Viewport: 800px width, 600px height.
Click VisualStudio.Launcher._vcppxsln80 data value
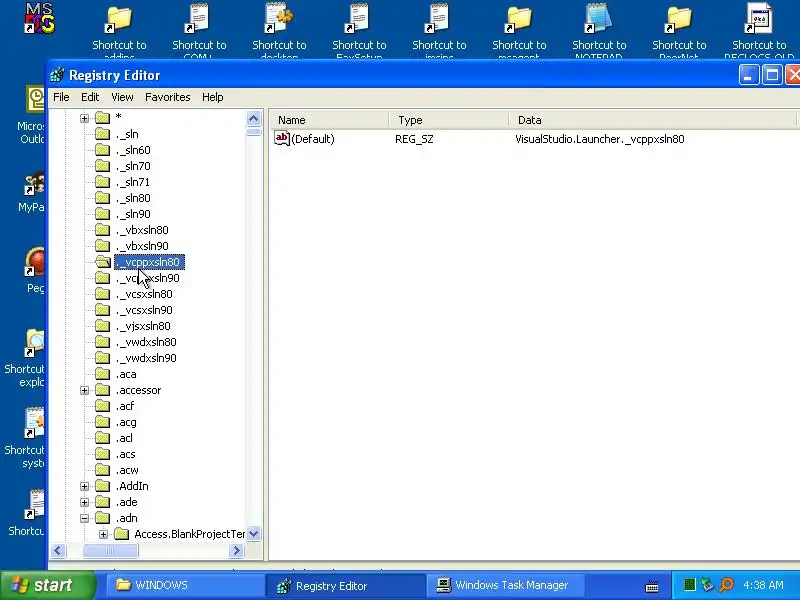pos(599,139)
